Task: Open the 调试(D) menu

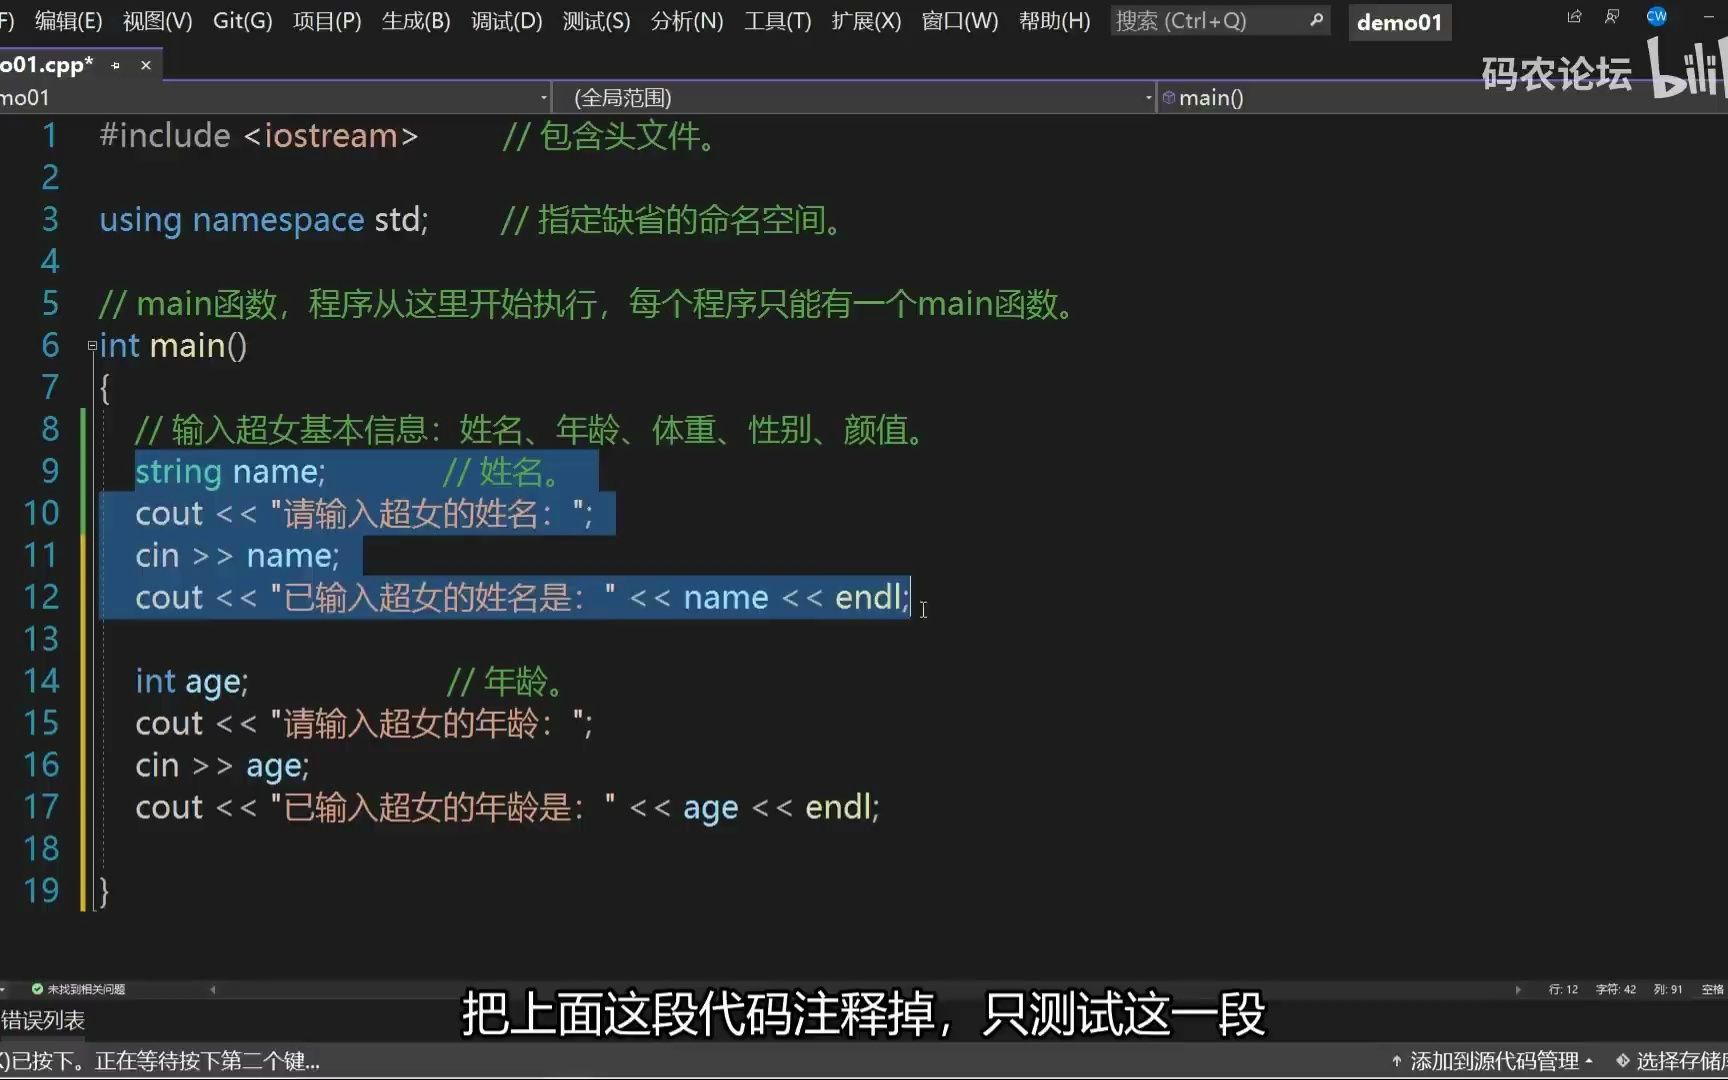Action: (x=506, y=21)
